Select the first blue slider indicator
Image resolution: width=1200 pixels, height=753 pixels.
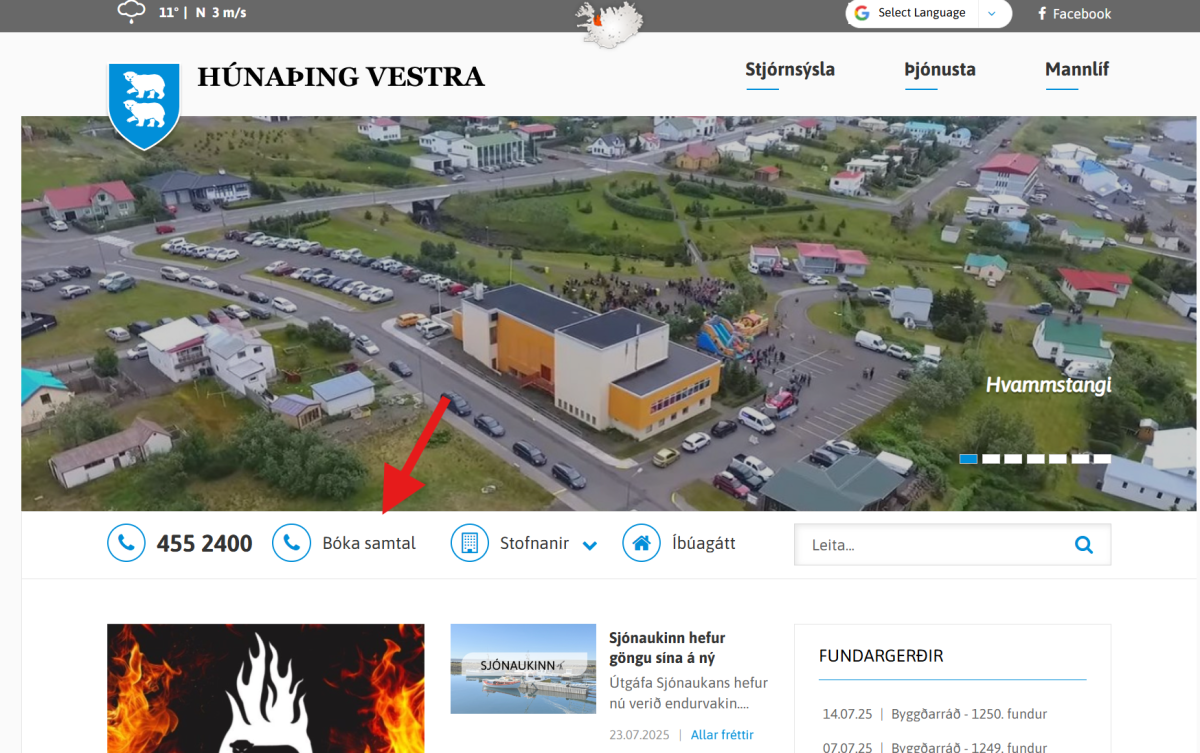click(968, 459)
